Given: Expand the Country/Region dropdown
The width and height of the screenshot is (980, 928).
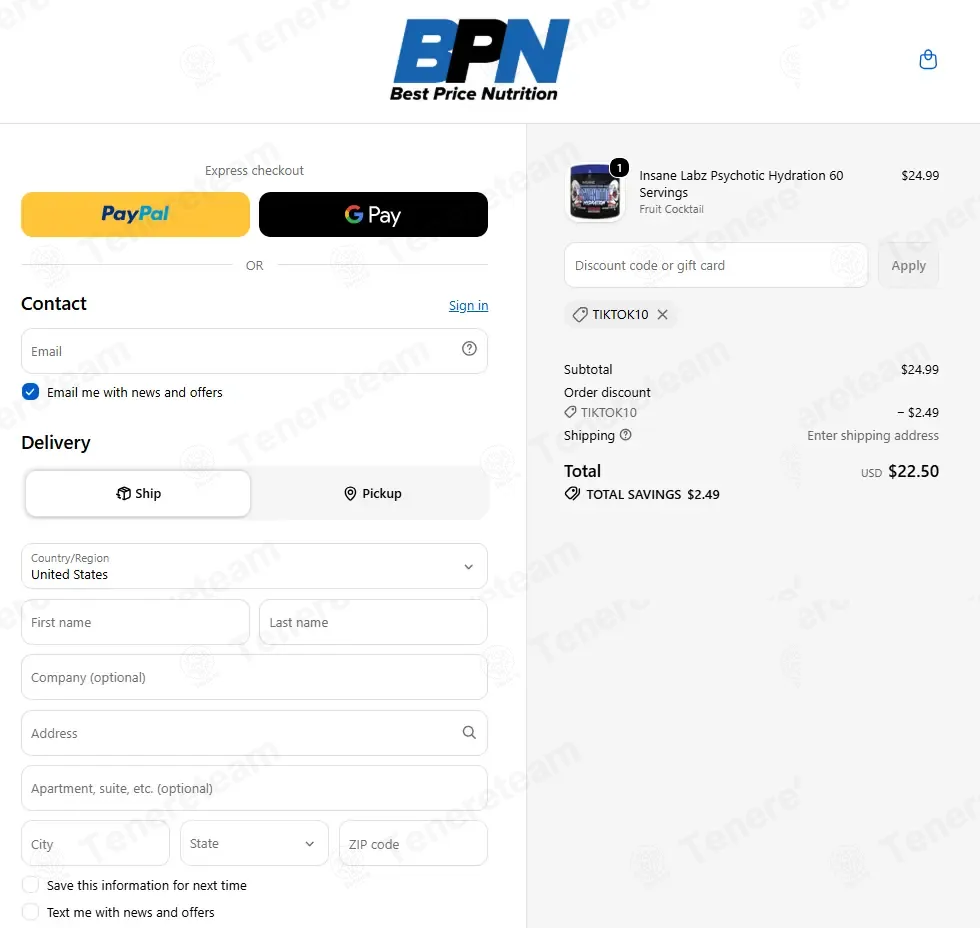Looking at the screenshot, I should [x=254, y=566].
